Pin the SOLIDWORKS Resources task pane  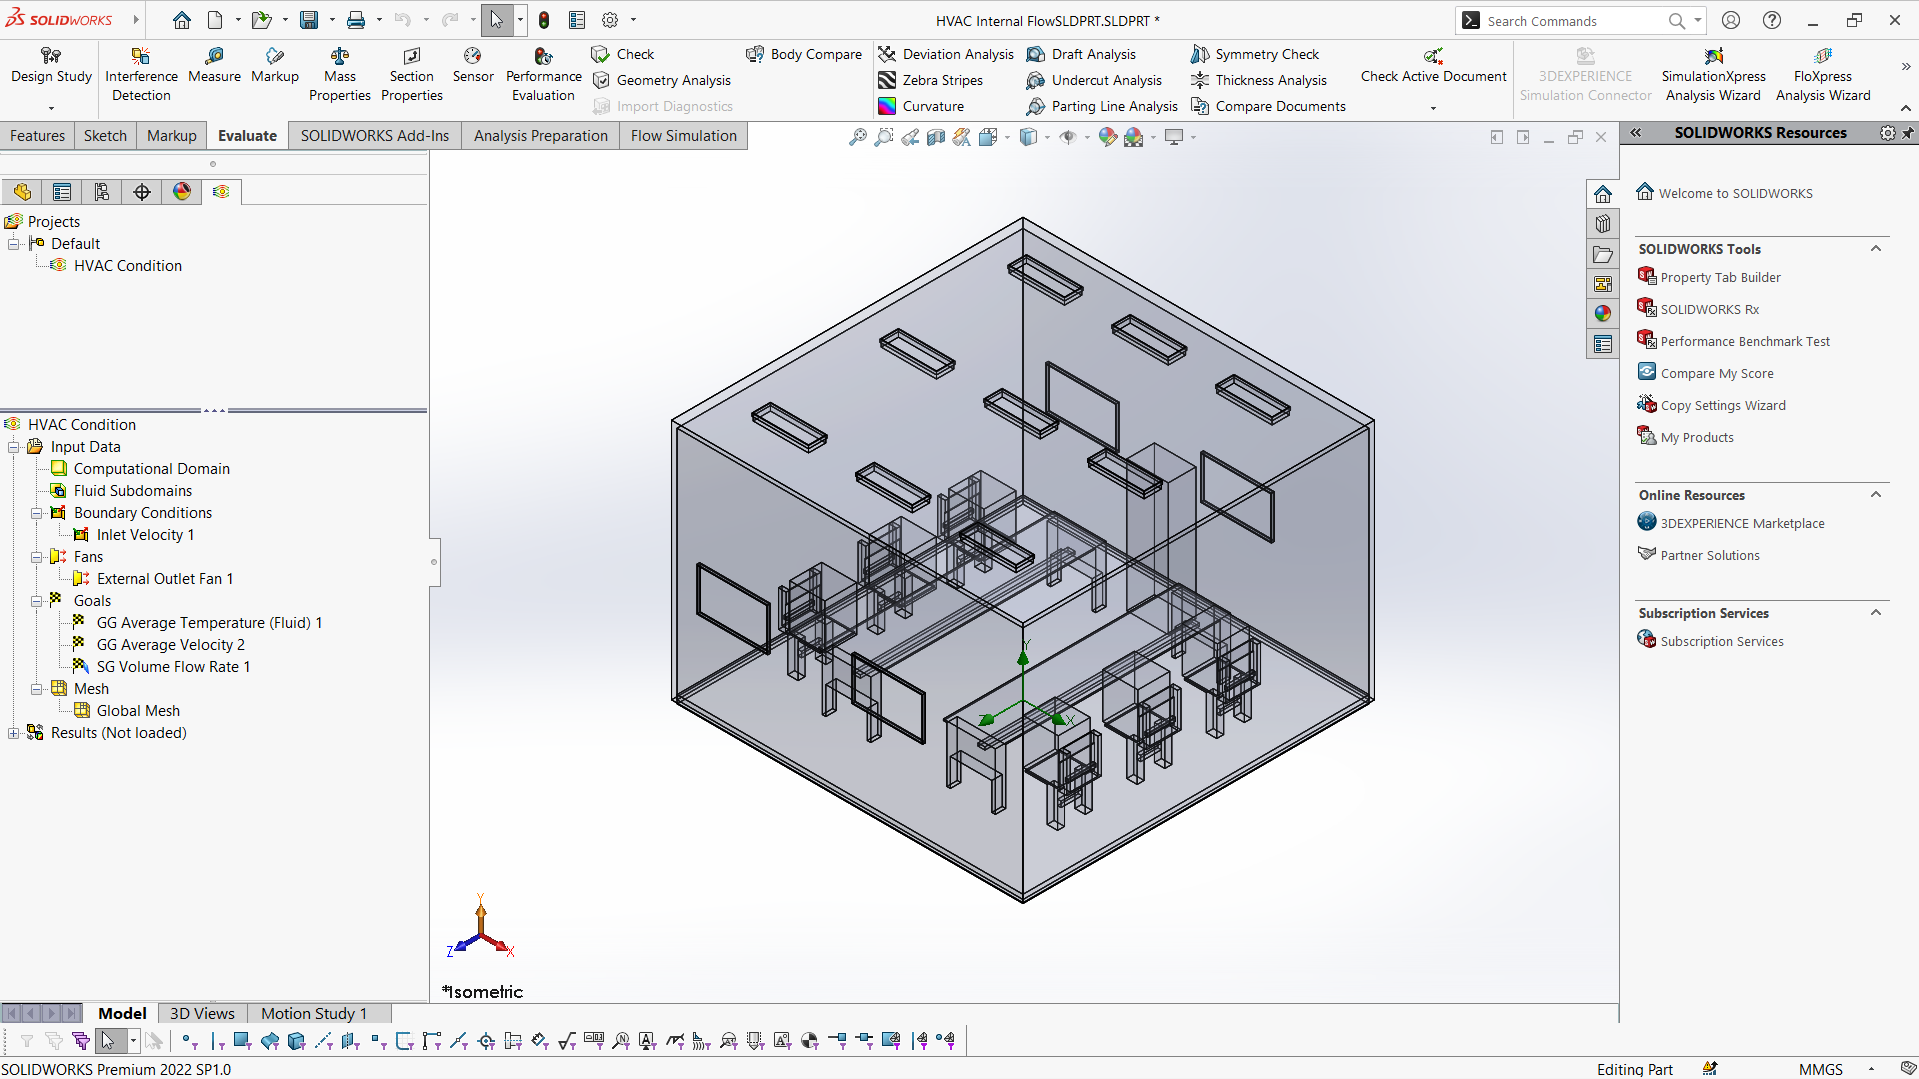1908,133
